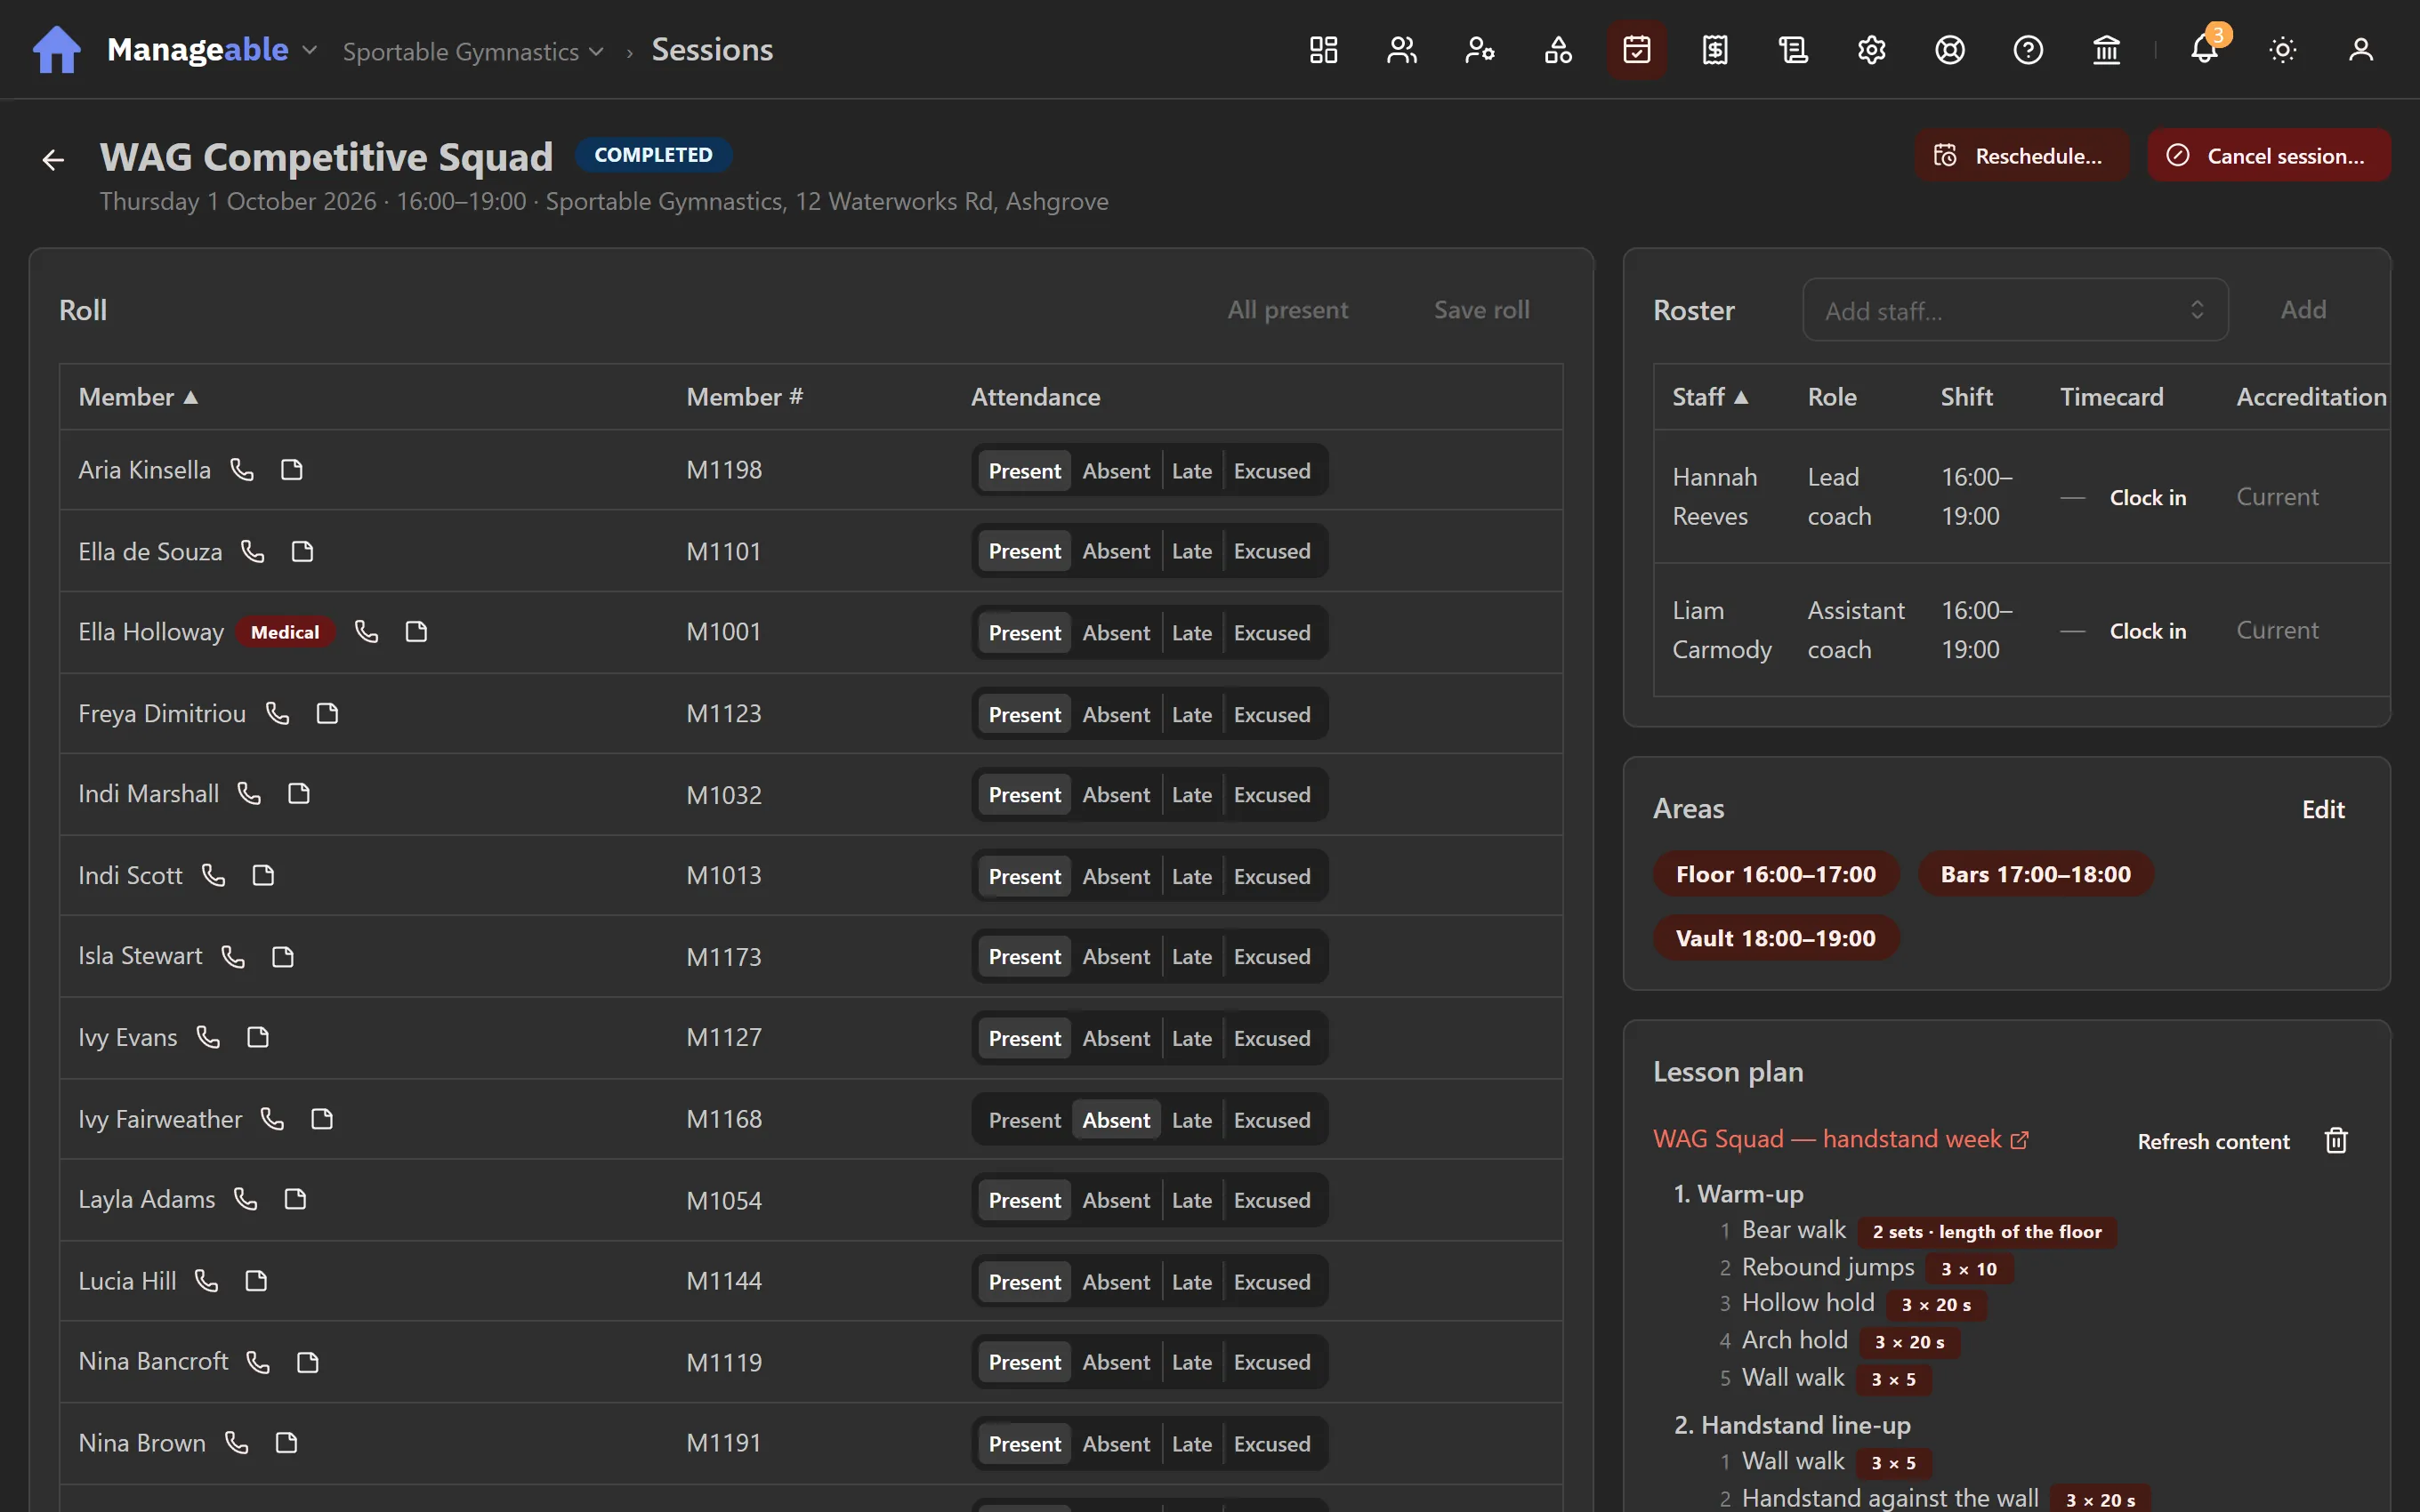The height and width of the screenshot is (1512, 2420).
Task: Open the notifications bell icon
Action: click(x=2204, y=50)
